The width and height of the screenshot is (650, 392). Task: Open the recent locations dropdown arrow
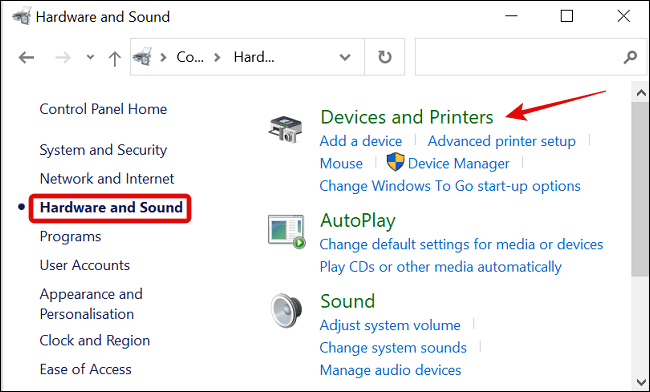pyautogui.click(x=90, y=57)
